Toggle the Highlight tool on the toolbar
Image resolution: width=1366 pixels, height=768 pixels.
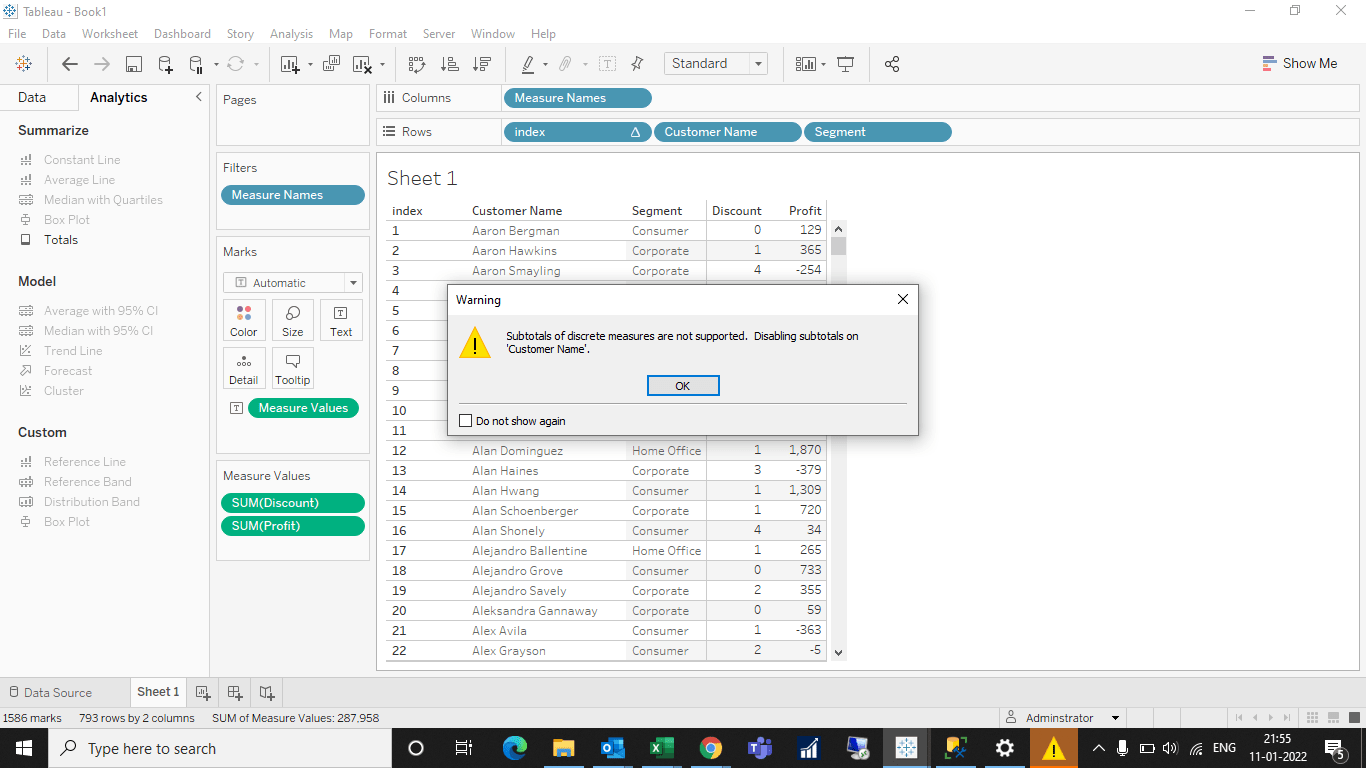[x=529, y=63]
